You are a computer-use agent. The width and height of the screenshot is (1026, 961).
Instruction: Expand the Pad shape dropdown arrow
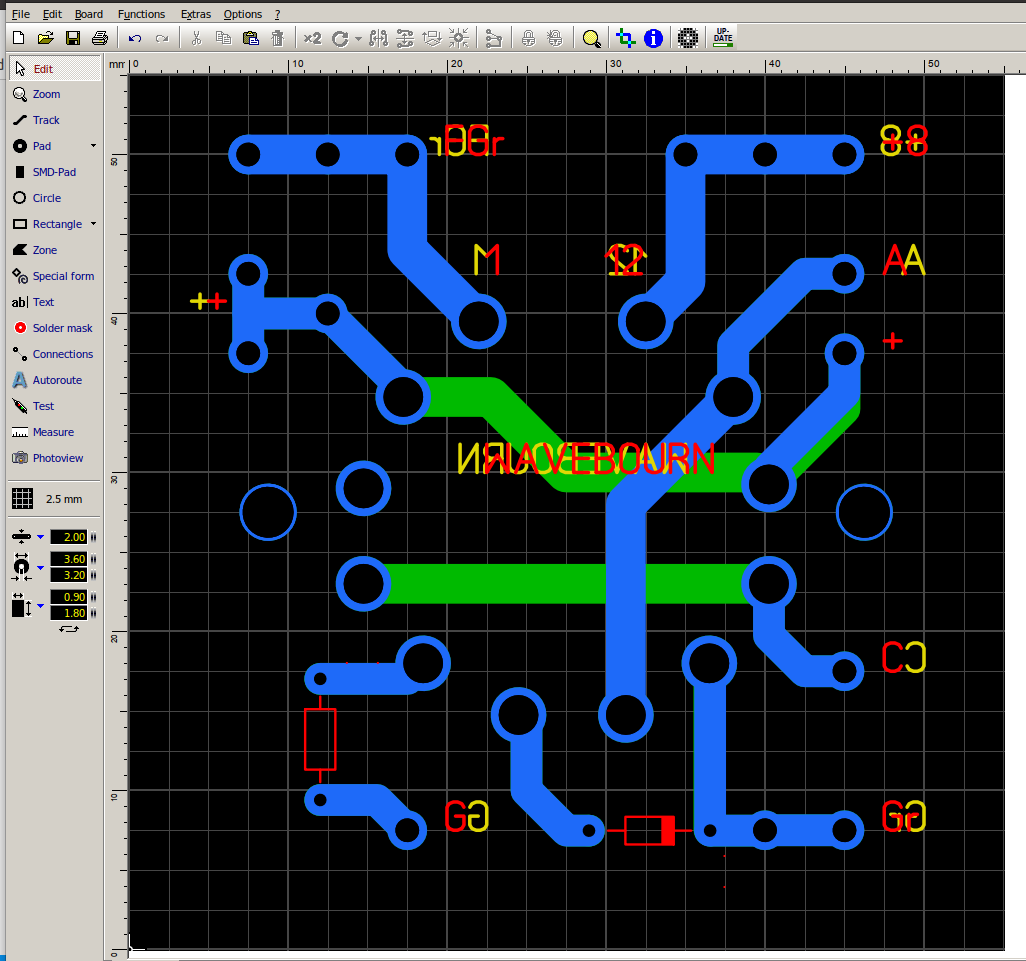(x=94, y=146)
